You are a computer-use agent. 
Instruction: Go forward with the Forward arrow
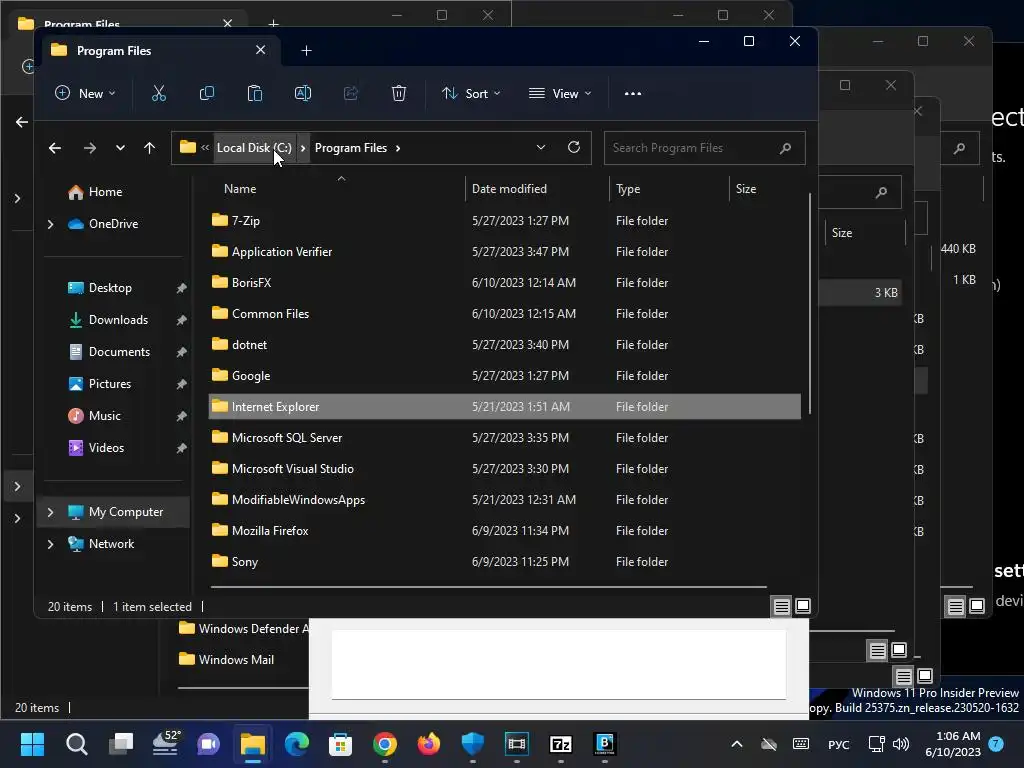click(x=89, y=148)
